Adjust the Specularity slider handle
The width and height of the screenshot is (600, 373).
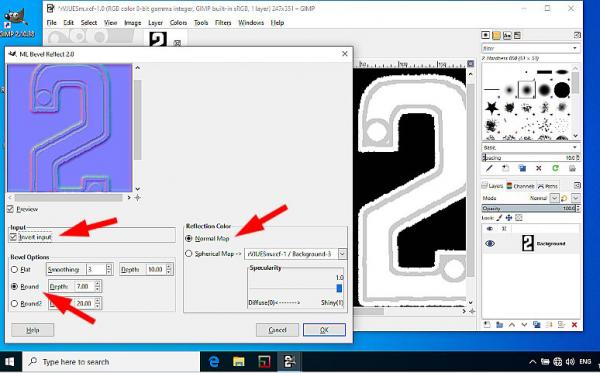click(339, 288)
